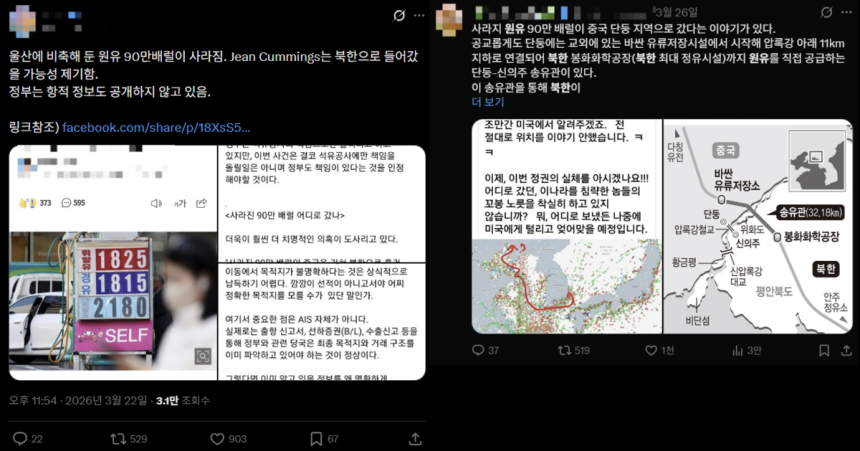This screenshot has width=860, height=451.
Task: Share the right tweet via upload icon
Action: coord(846,350)
